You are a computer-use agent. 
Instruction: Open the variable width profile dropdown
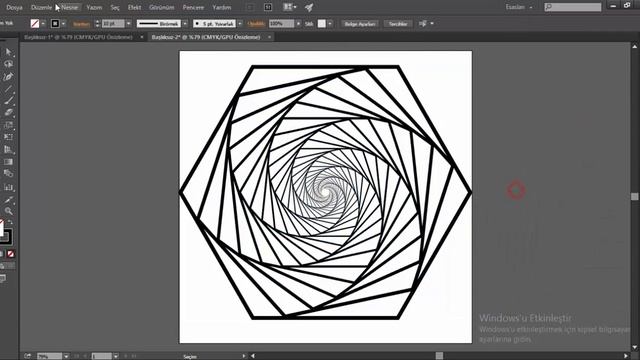click(x=185, y=24)
